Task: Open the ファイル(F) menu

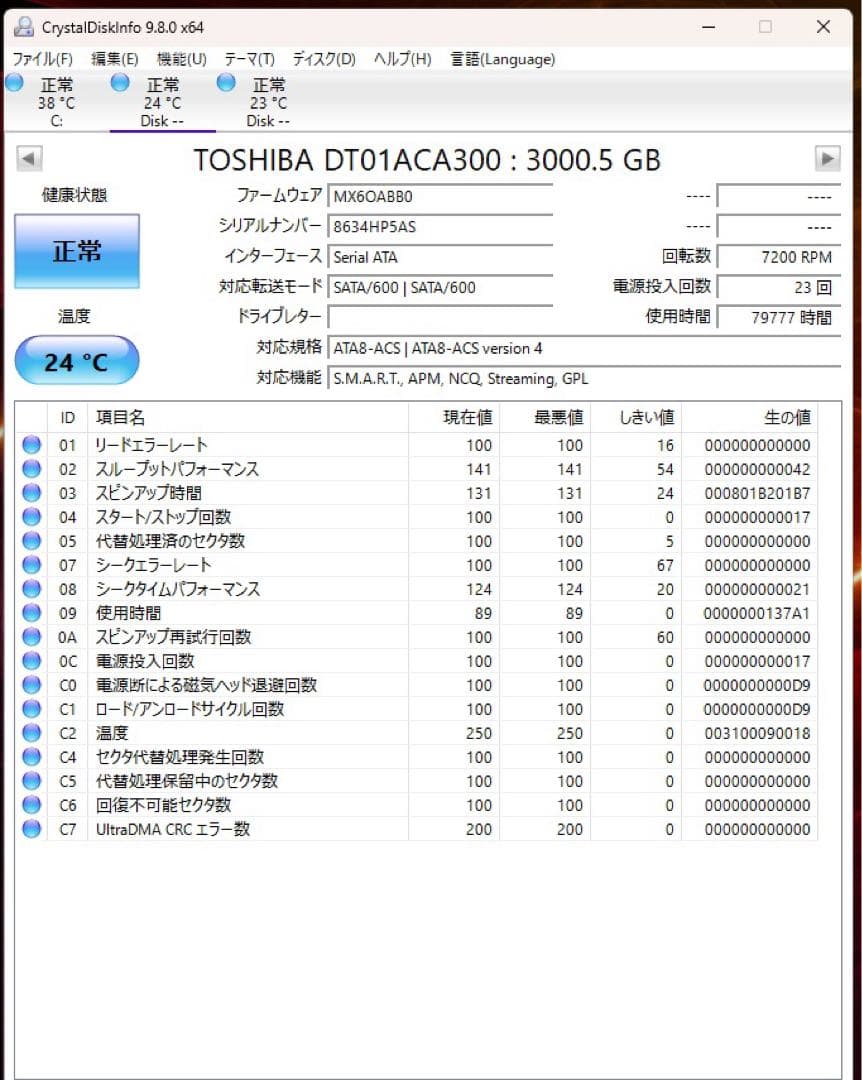Action: point(43,59)
